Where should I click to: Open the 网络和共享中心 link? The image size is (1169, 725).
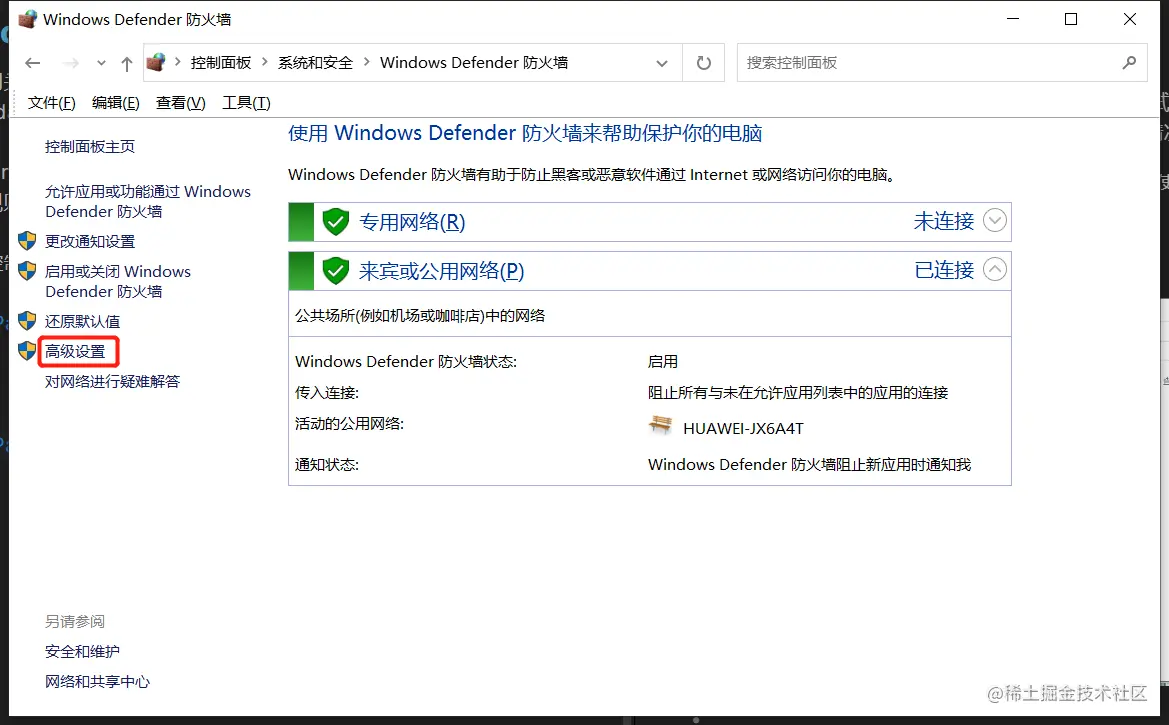pyautogui.click(x=96, y=681)
